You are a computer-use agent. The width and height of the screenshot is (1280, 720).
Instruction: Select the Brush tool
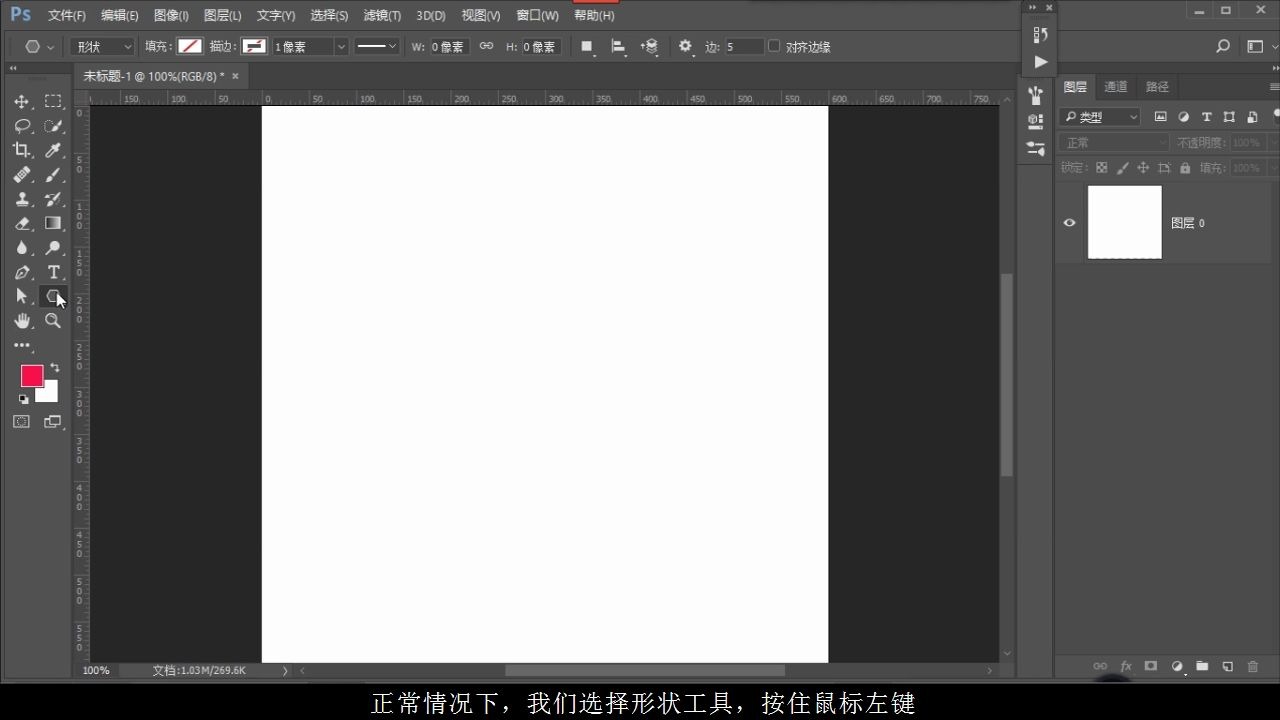[x=53, y=175]
